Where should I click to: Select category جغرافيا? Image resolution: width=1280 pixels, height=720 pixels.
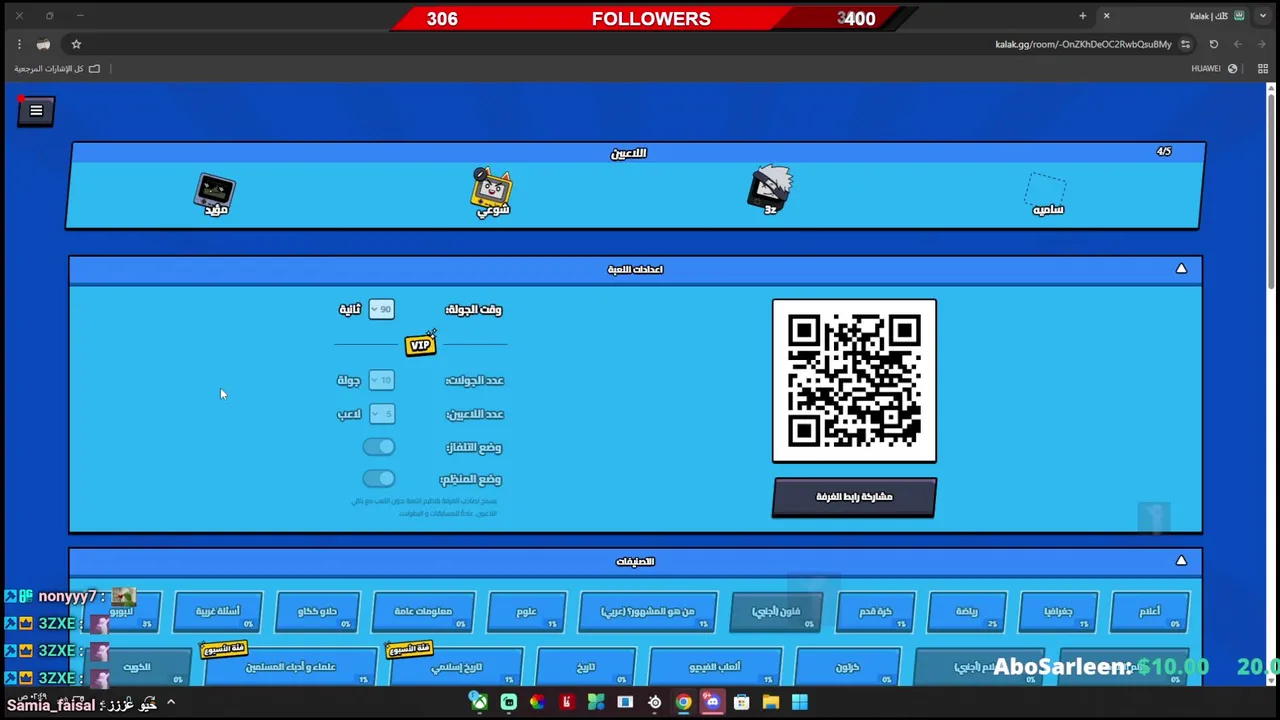click(x=1058, y=612)
